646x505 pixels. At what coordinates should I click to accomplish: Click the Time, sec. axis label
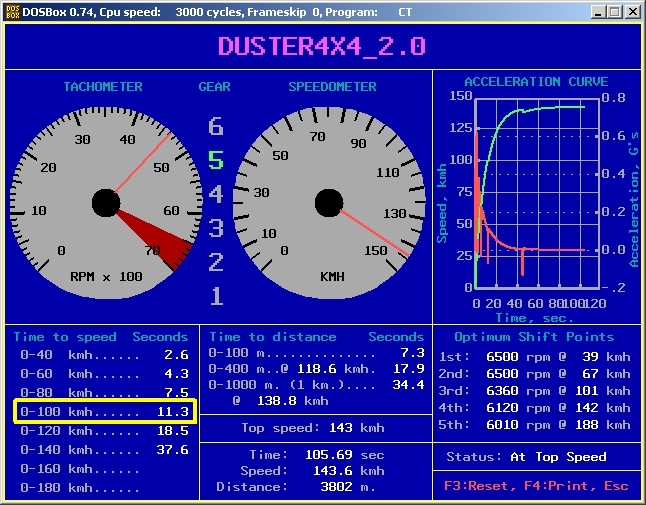tap(534, 318)
